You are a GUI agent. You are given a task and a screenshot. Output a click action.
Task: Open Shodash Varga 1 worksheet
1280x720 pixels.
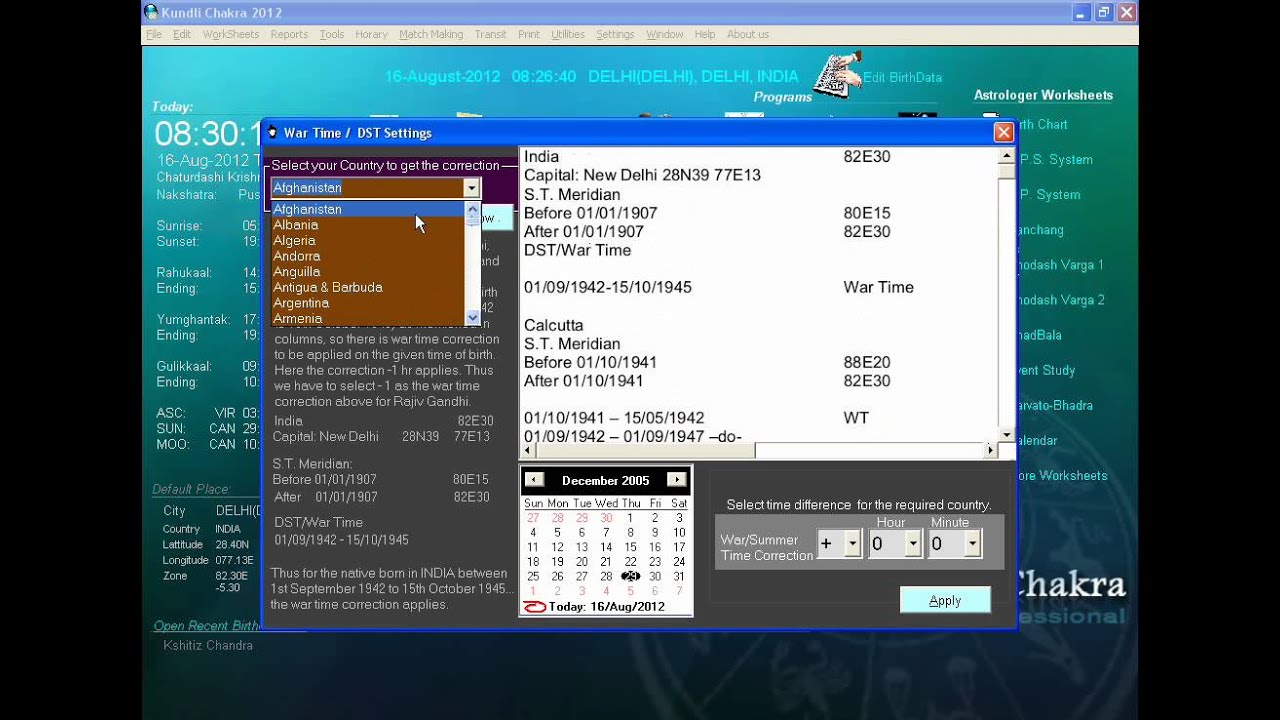coord(1060,265)
